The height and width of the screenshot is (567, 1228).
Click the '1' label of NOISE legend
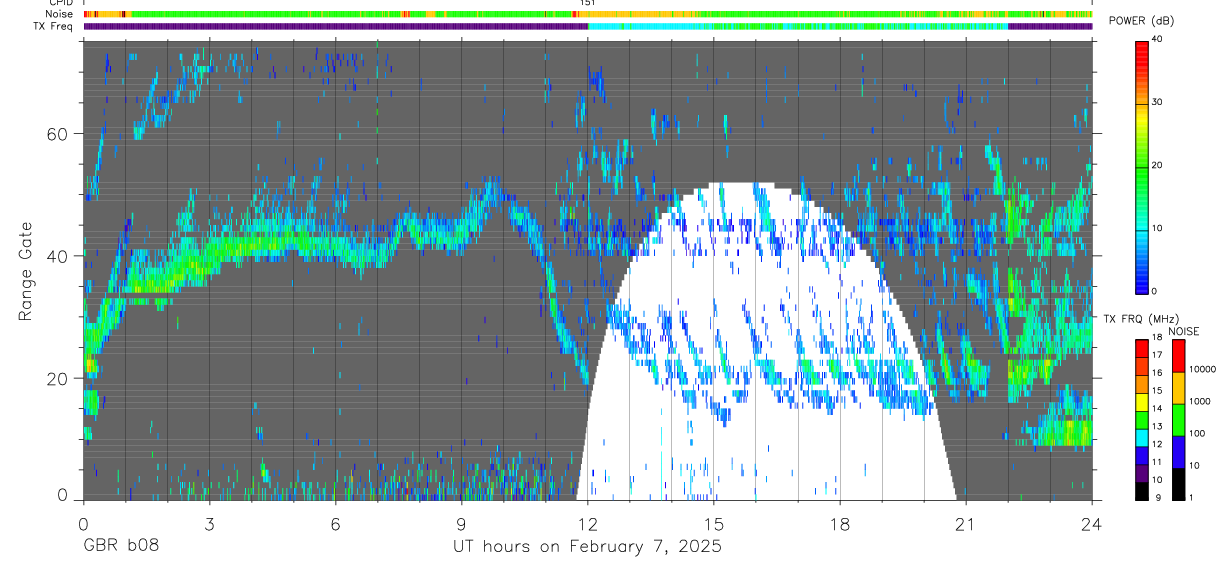coord(1191,497)
